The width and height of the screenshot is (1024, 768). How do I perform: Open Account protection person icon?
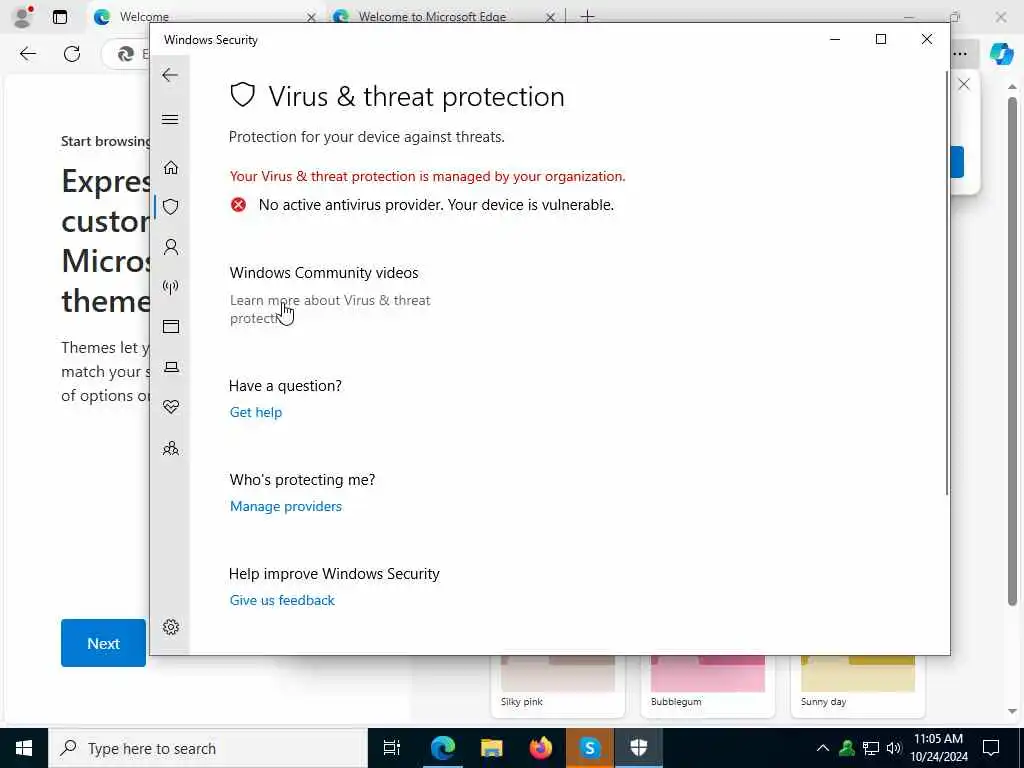click(170, 247)
